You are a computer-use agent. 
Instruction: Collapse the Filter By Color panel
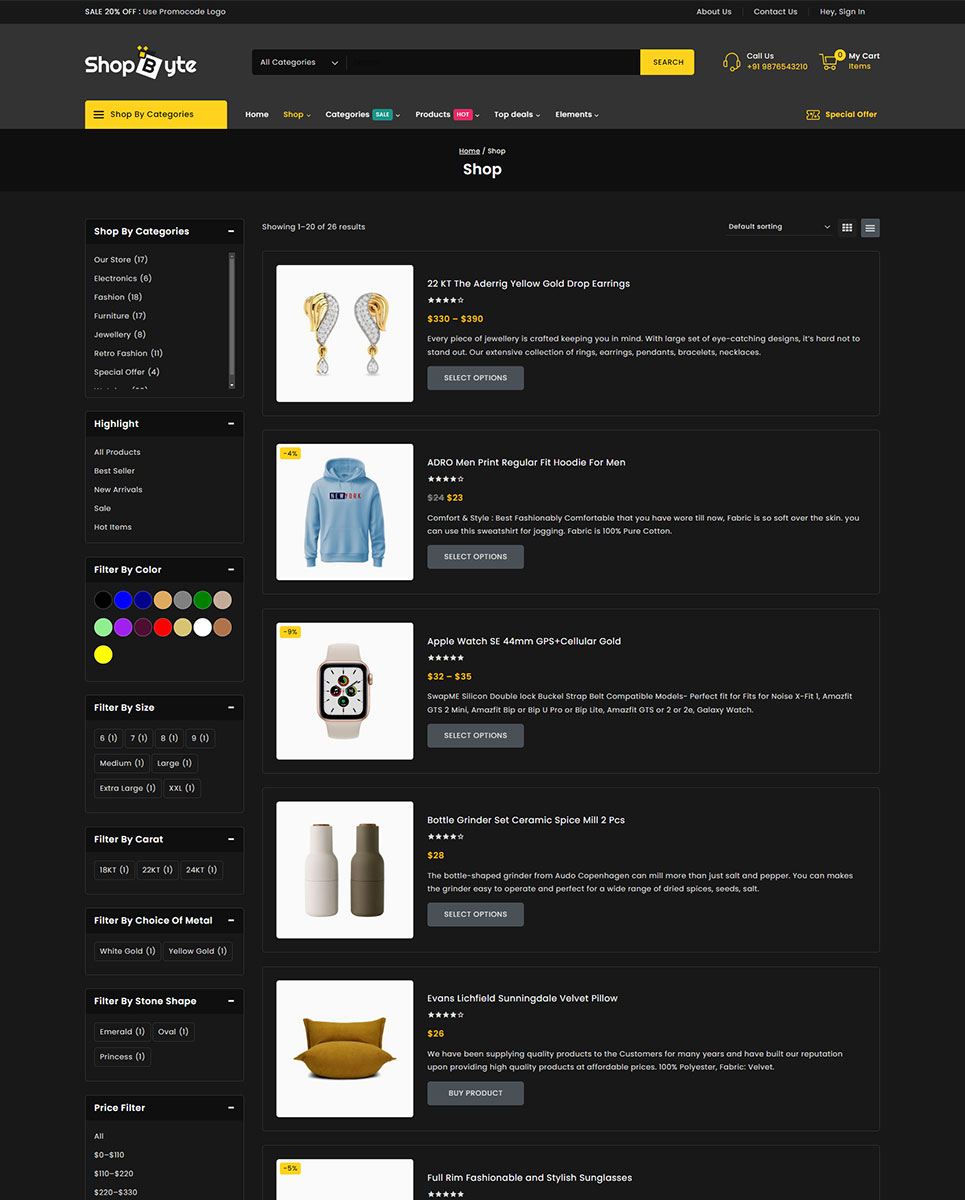coord(231,570)
